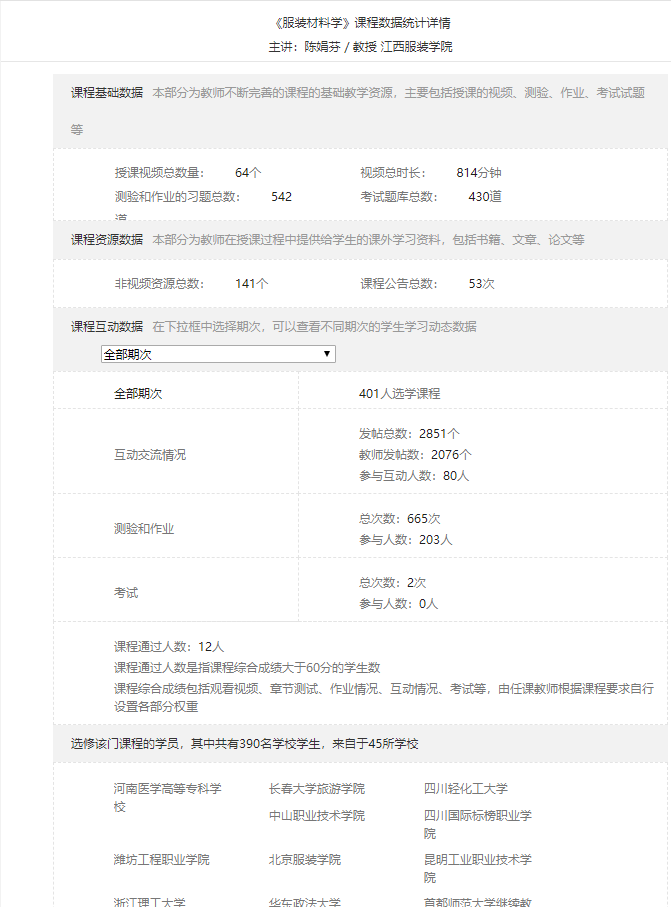Image resolution: width=671 pixels, height=907 pixels.
Task: Select the 互动交流情况 row label
Action: (x=150, y=455)
